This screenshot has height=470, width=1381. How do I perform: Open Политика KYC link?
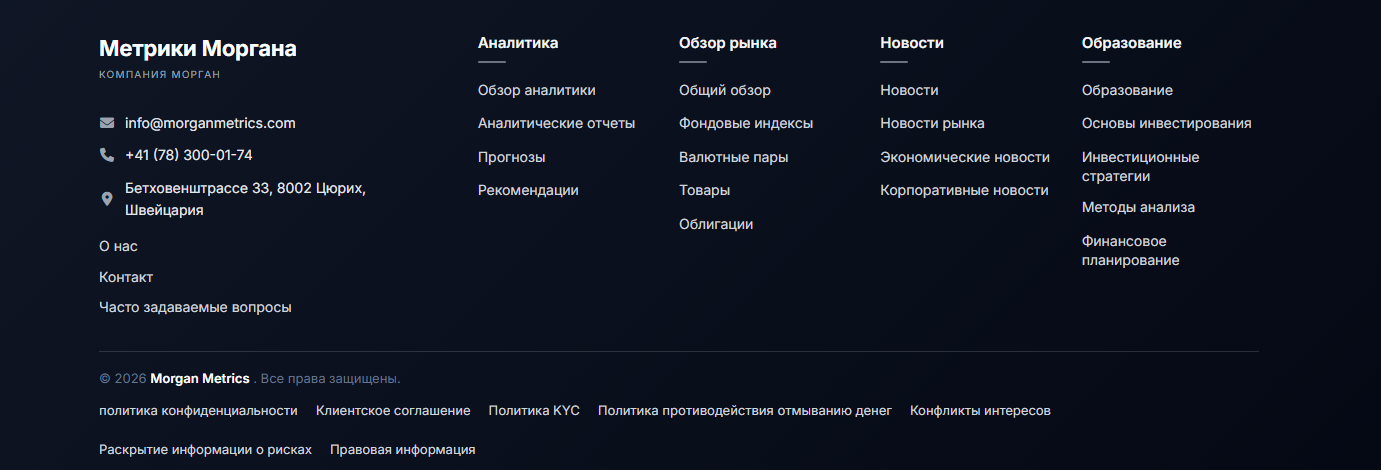pyautogui.click(x=534, y=411)
